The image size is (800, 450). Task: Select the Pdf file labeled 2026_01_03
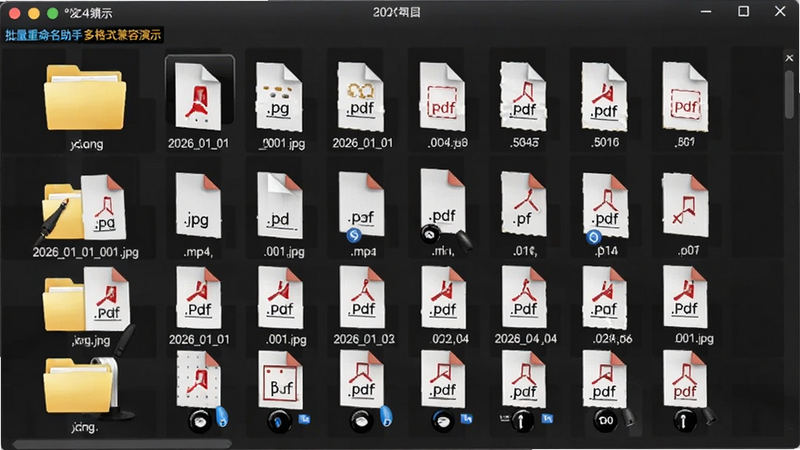point(362,297)
